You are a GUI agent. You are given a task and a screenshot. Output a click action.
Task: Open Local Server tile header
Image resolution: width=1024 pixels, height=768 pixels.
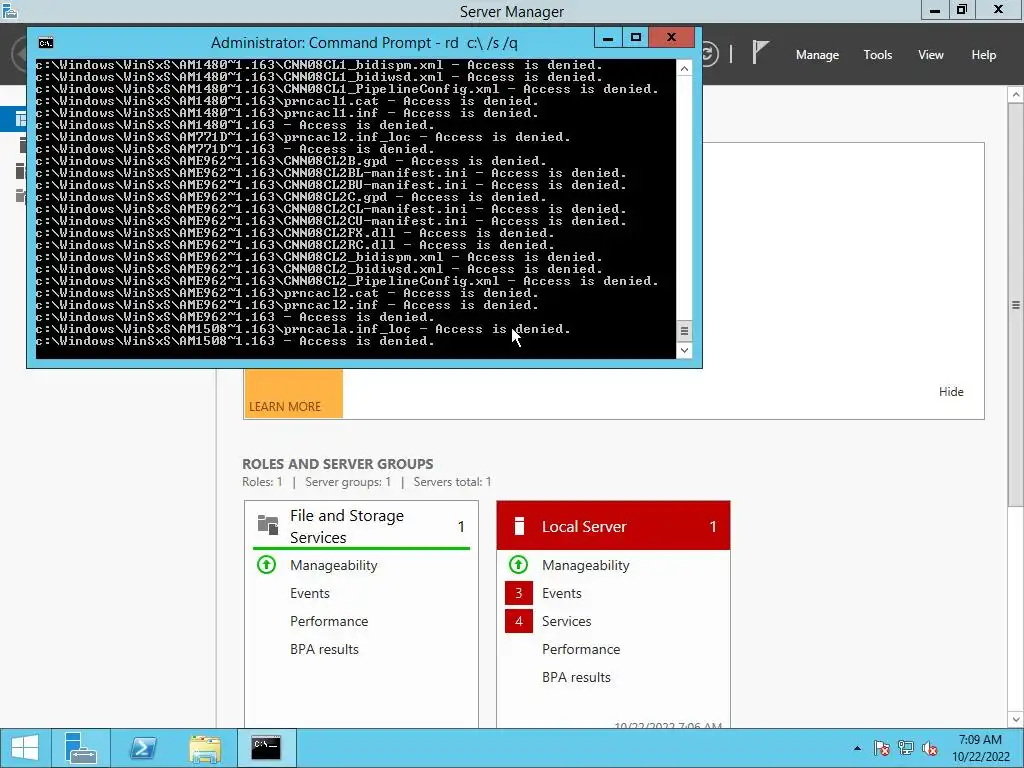[613, 526]
